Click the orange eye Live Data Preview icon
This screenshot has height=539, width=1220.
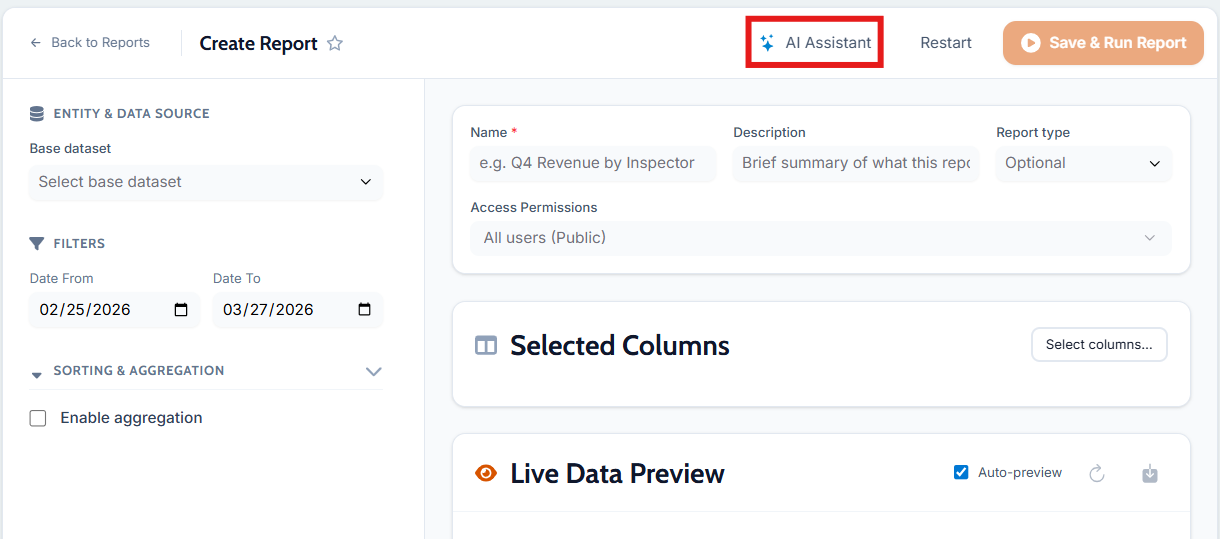point(486,473)
